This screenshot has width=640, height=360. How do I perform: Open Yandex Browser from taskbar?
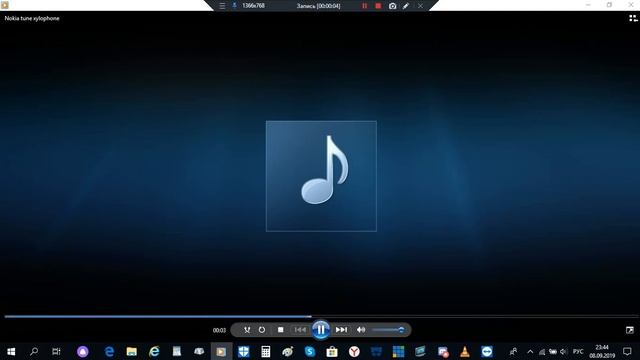(354, 351)
